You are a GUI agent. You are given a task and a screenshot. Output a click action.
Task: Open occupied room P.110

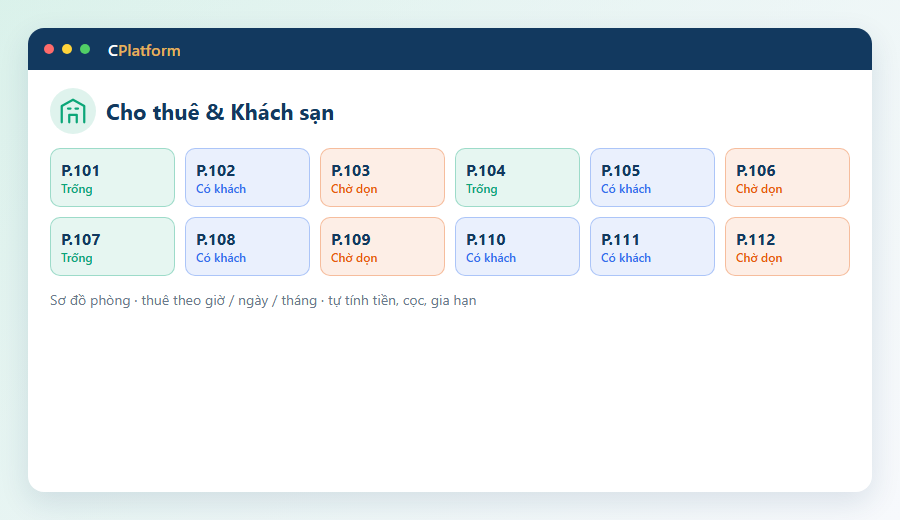pos(517,246)
